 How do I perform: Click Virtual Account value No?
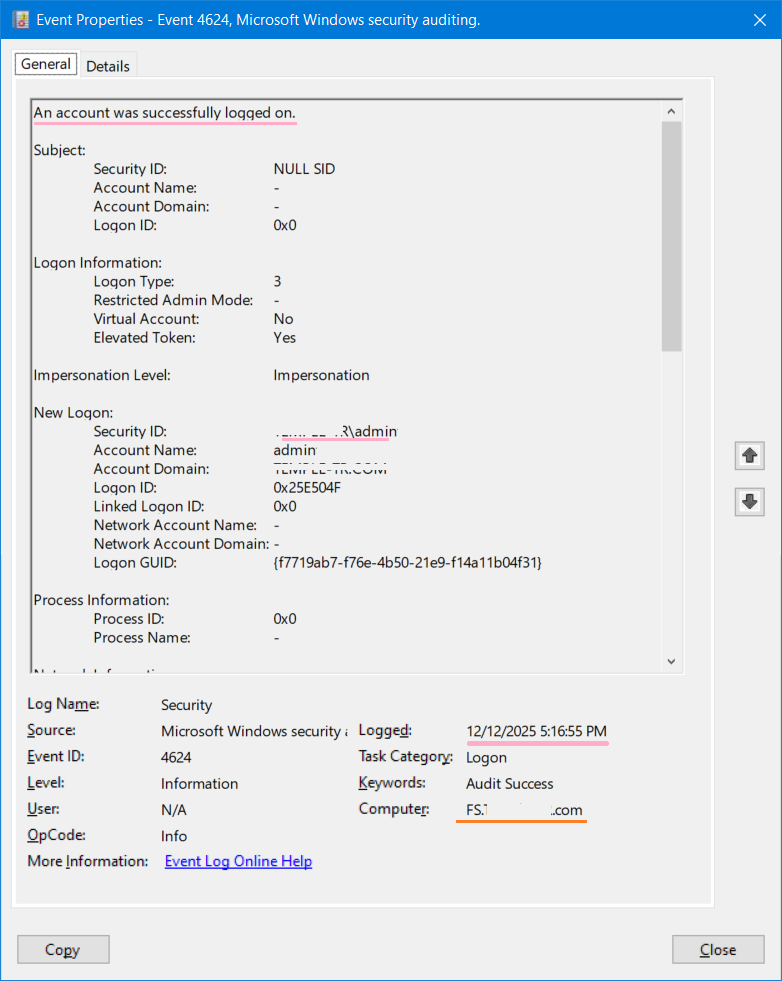point(283,319)
